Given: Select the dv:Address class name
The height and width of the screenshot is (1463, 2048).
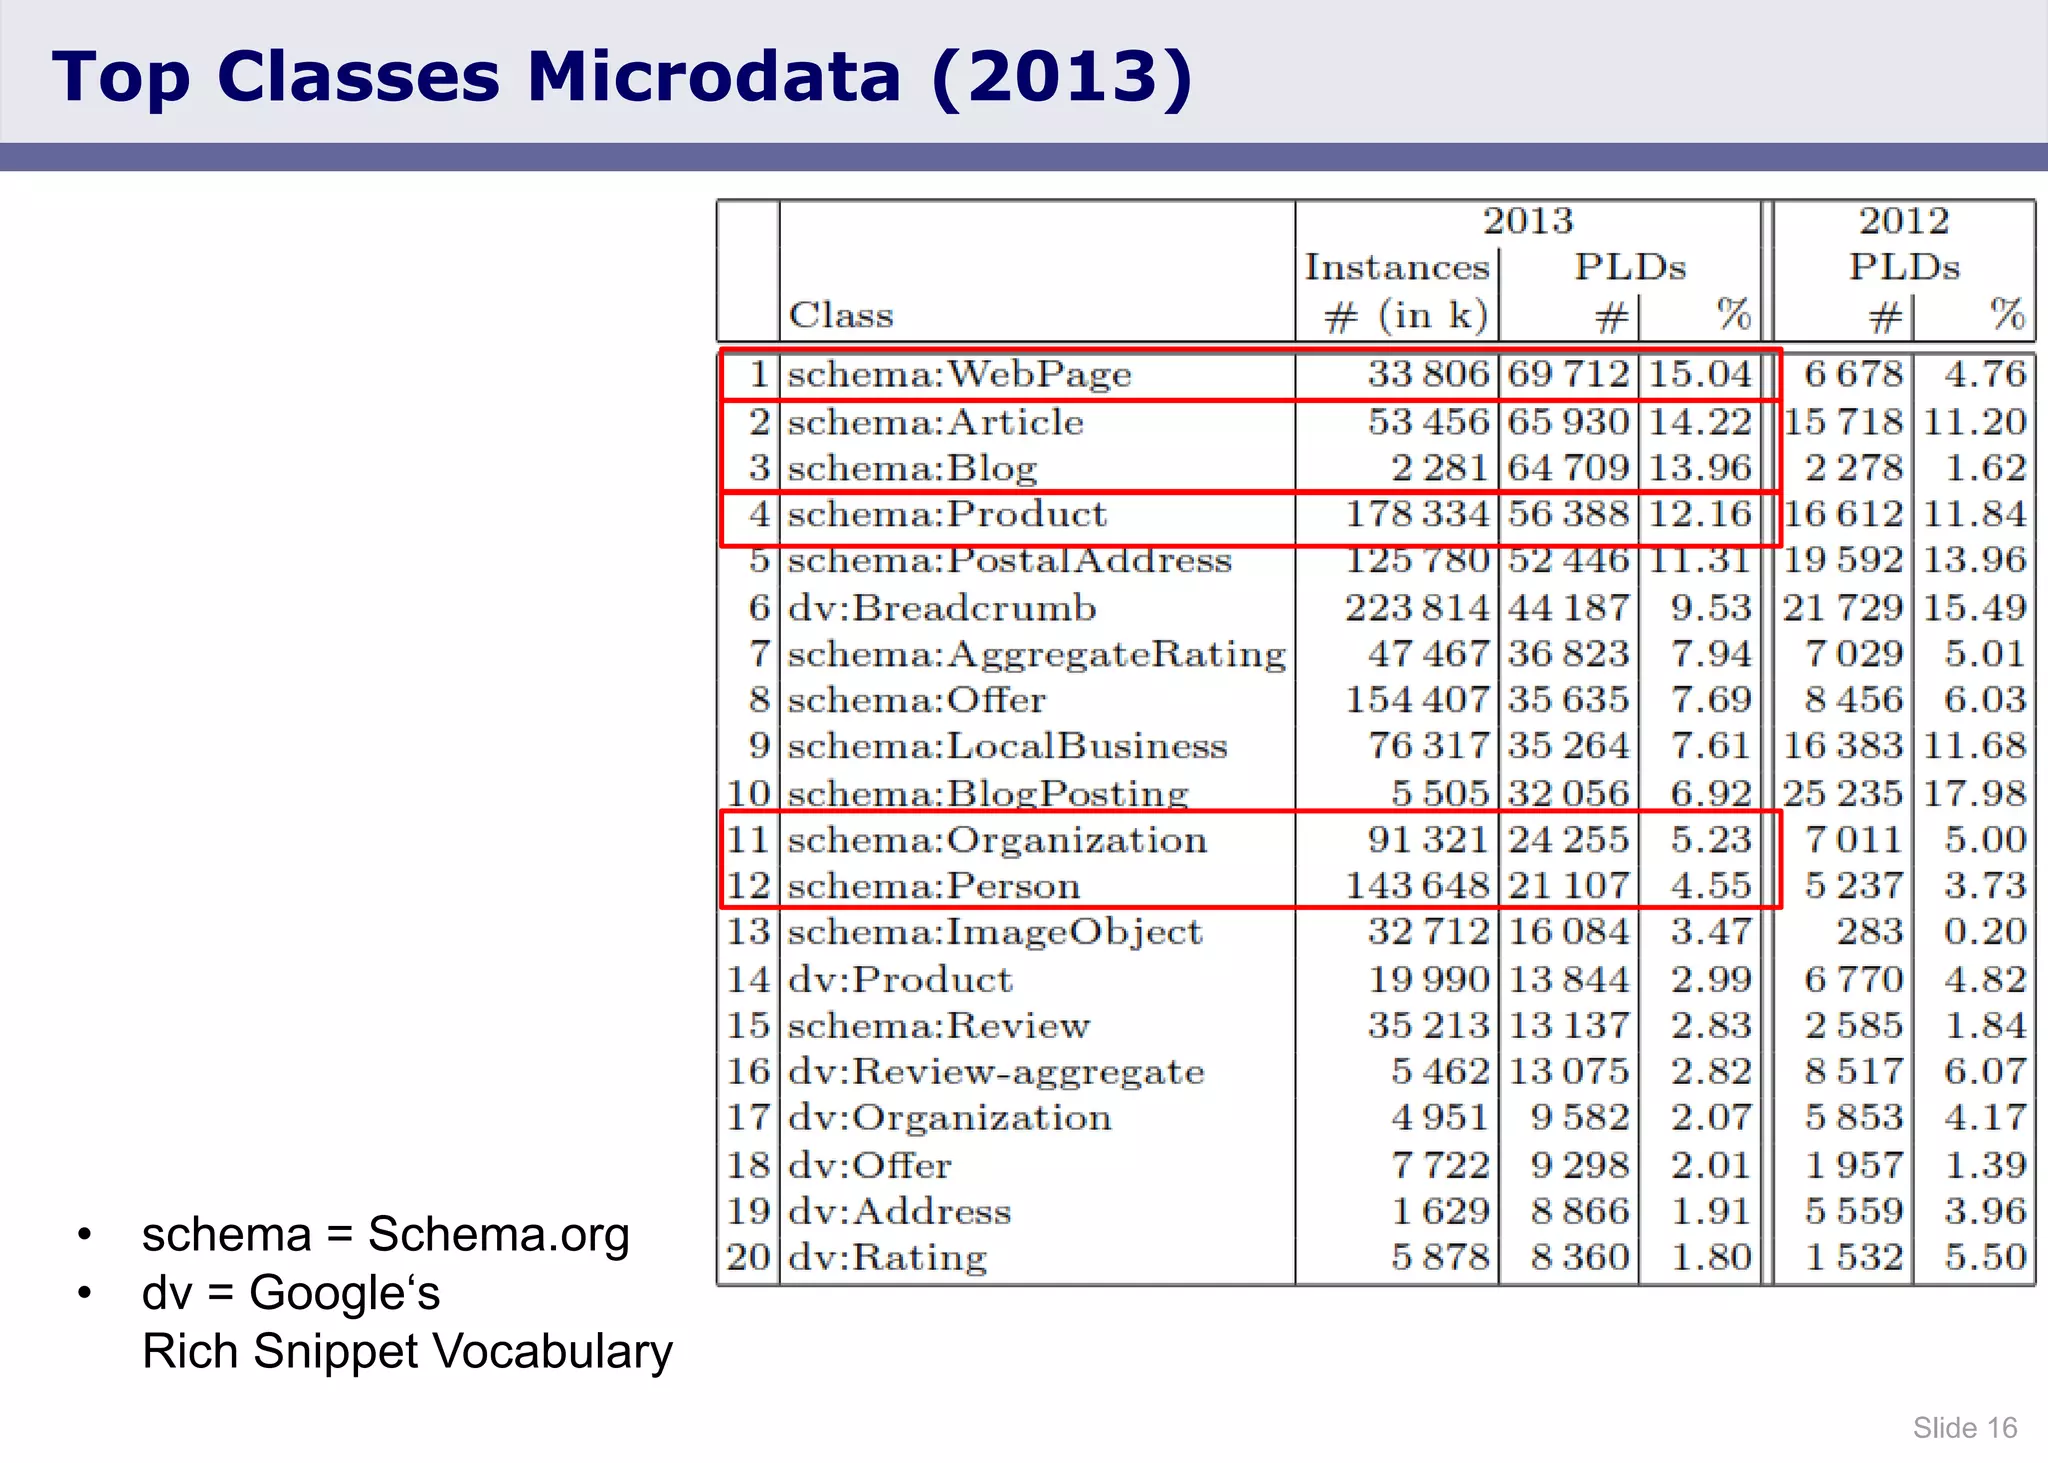Looking at the screenshot, I should (x=899, y=1212).
